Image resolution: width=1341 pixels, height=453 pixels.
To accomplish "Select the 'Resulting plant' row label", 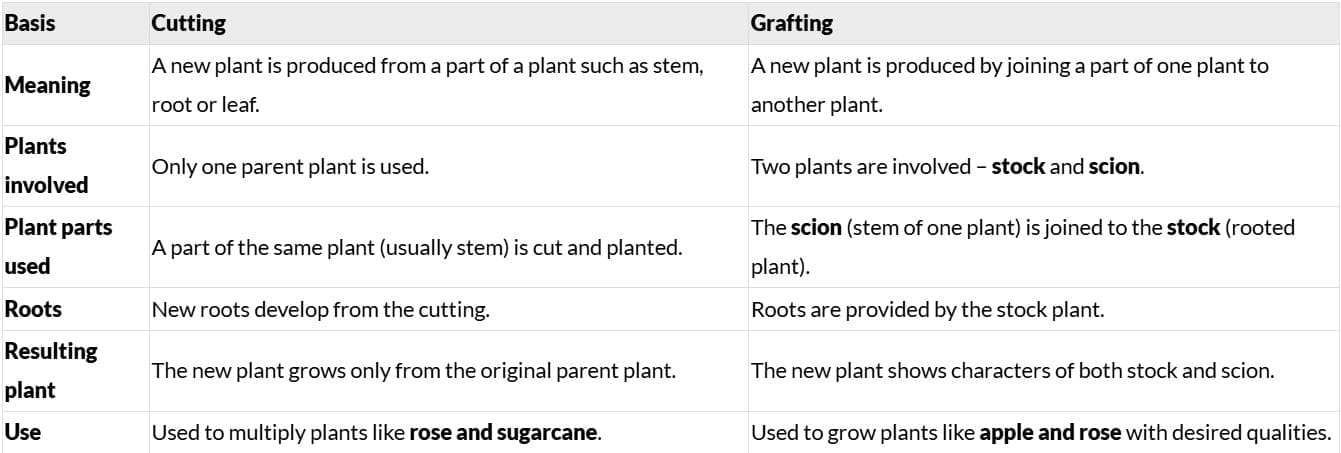I will pos(51,370).
